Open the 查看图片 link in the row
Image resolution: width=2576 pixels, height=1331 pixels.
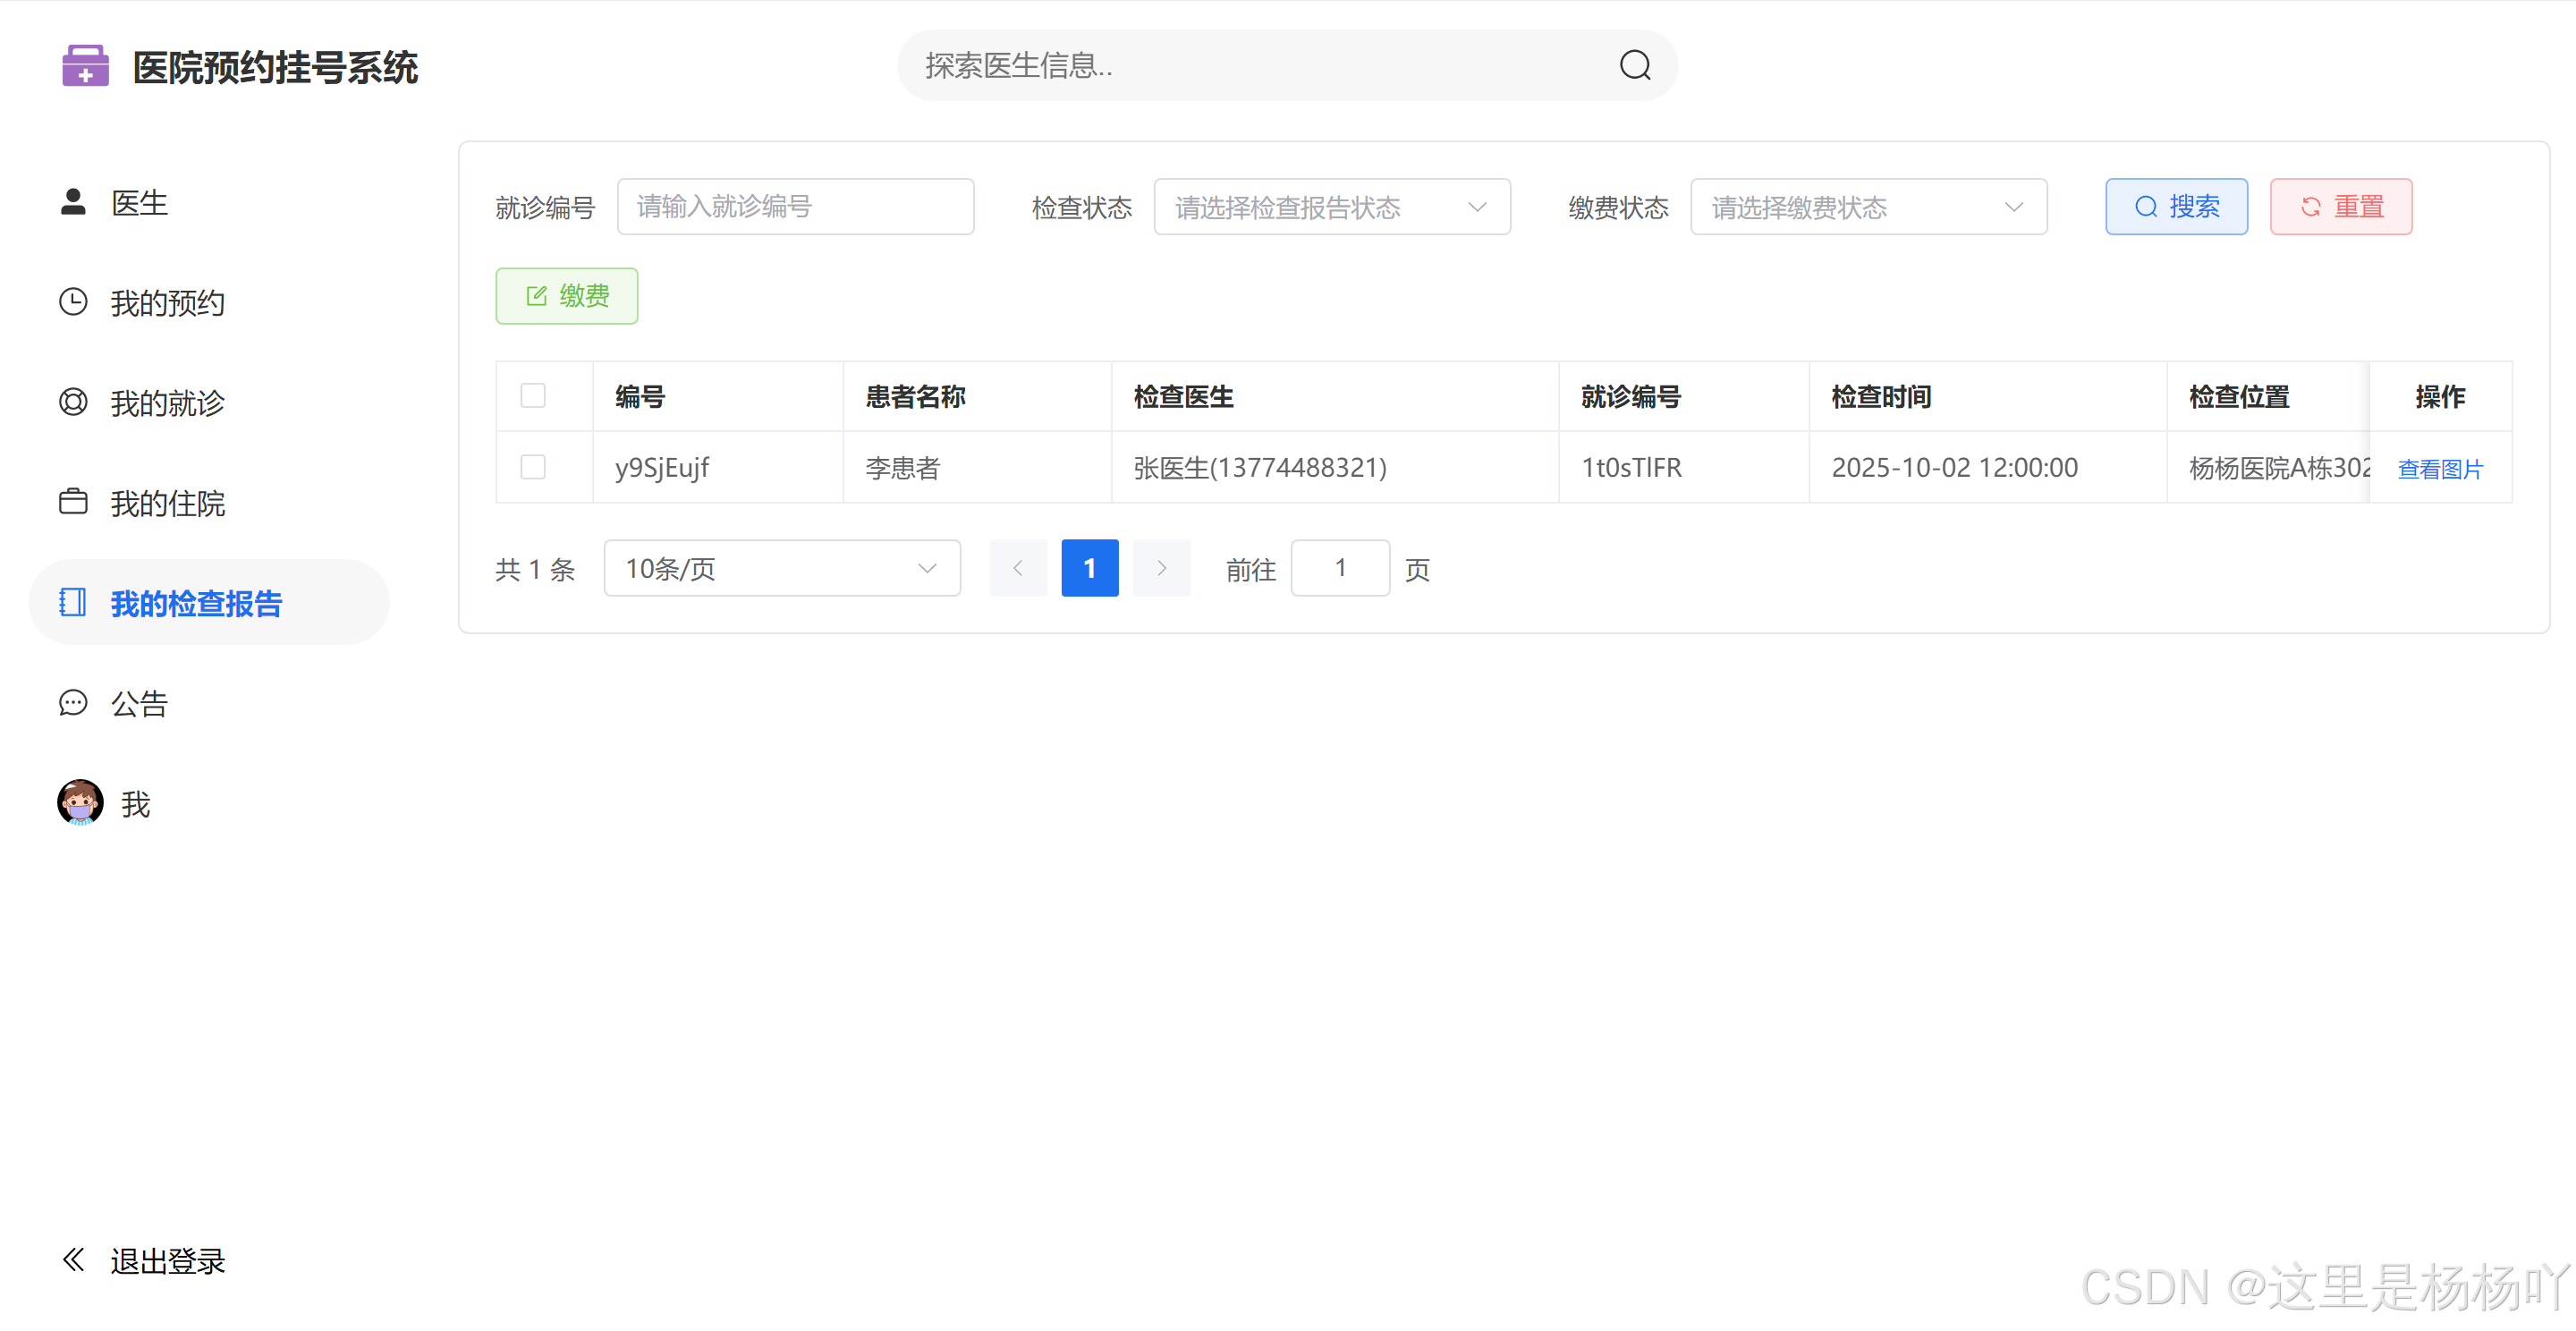(x=2439, y=469)
